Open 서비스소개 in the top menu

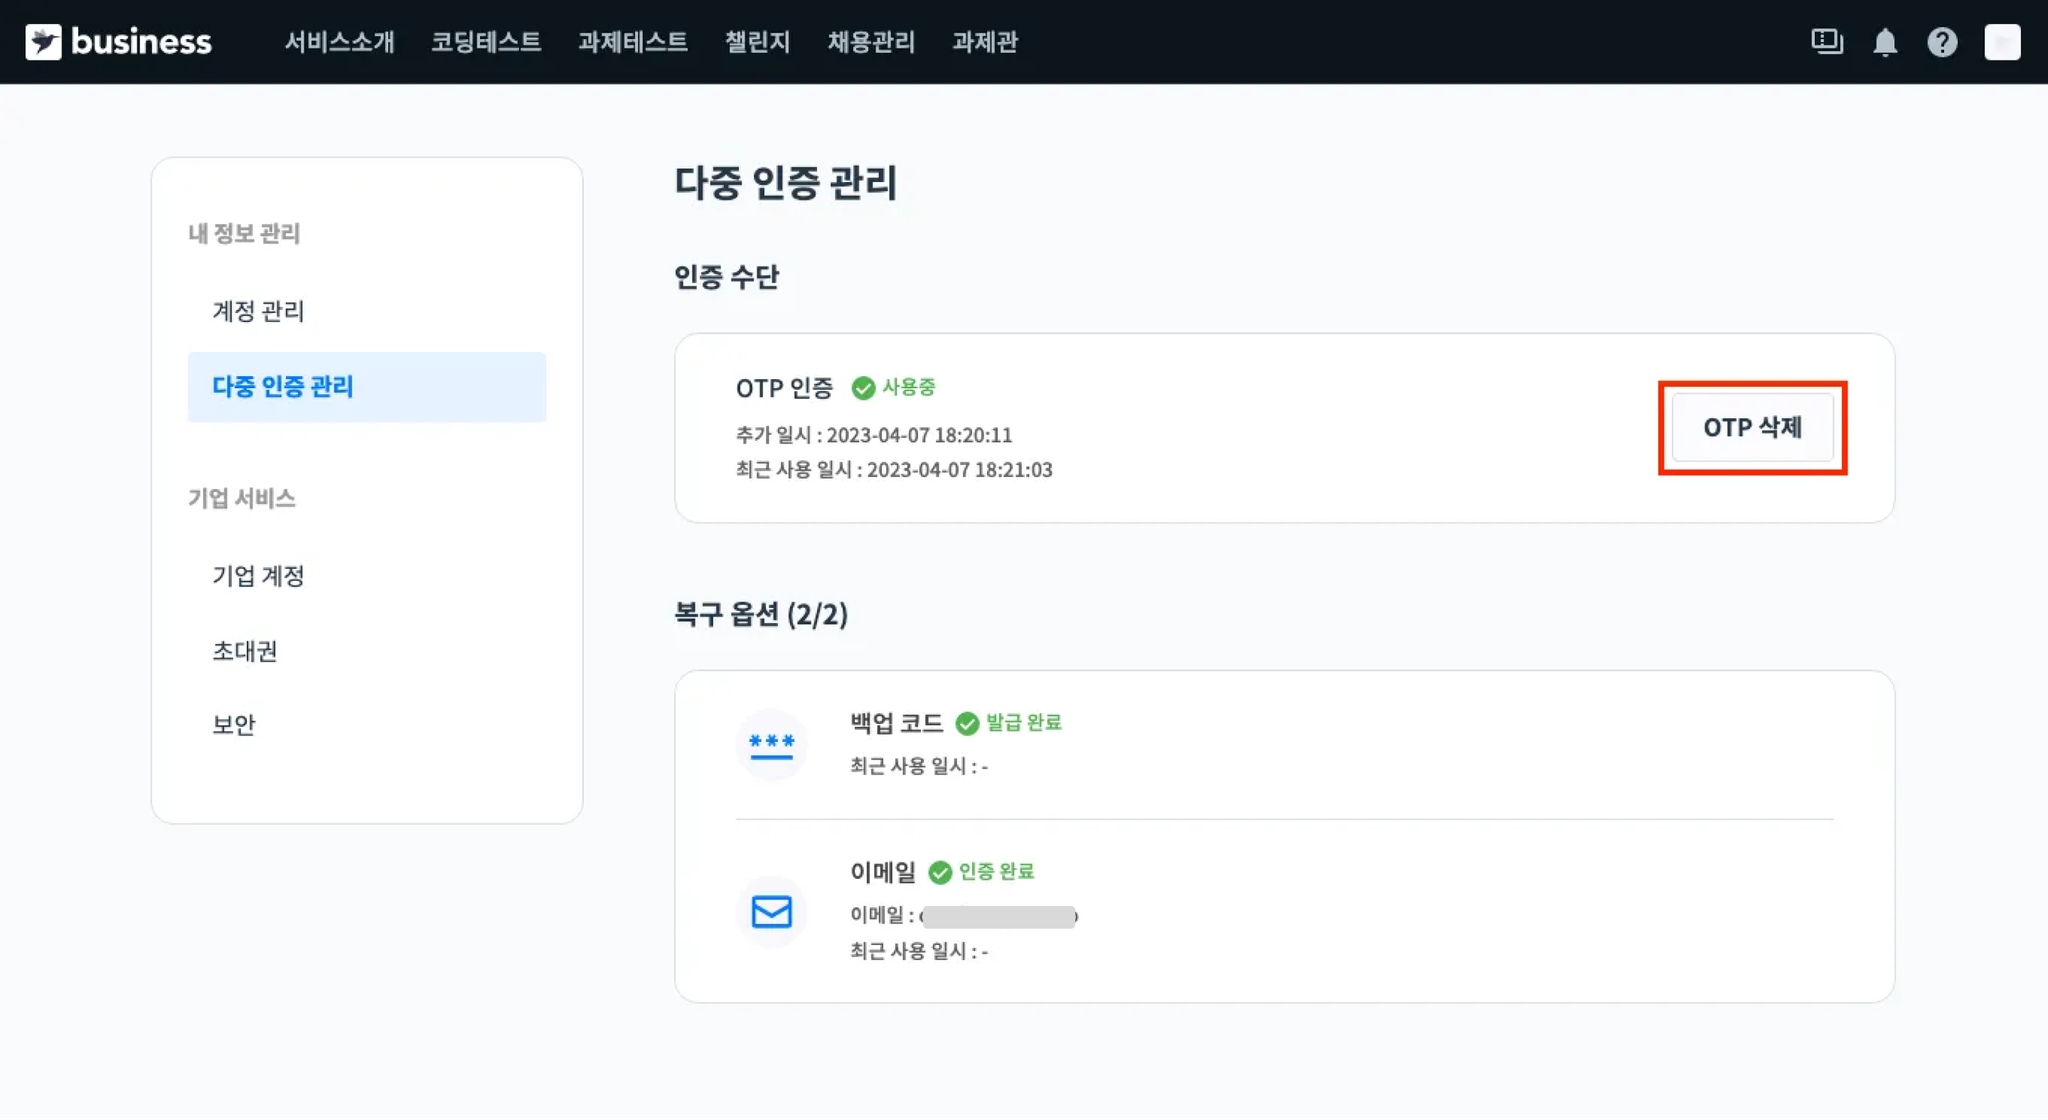[x=339, y=42]
